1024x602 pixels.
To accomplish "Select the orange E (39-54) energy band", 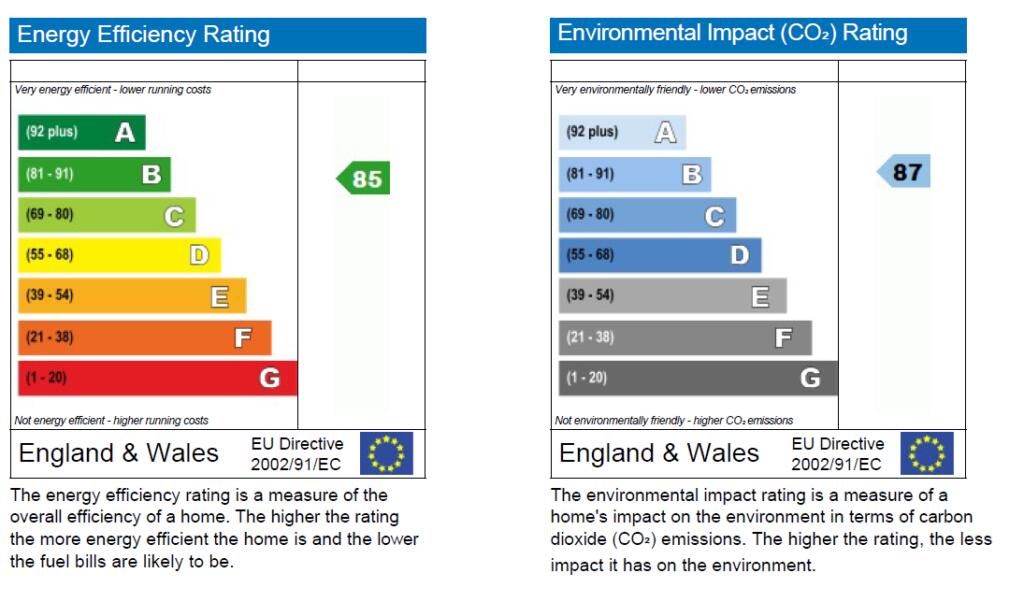I will tap(132, 296).
